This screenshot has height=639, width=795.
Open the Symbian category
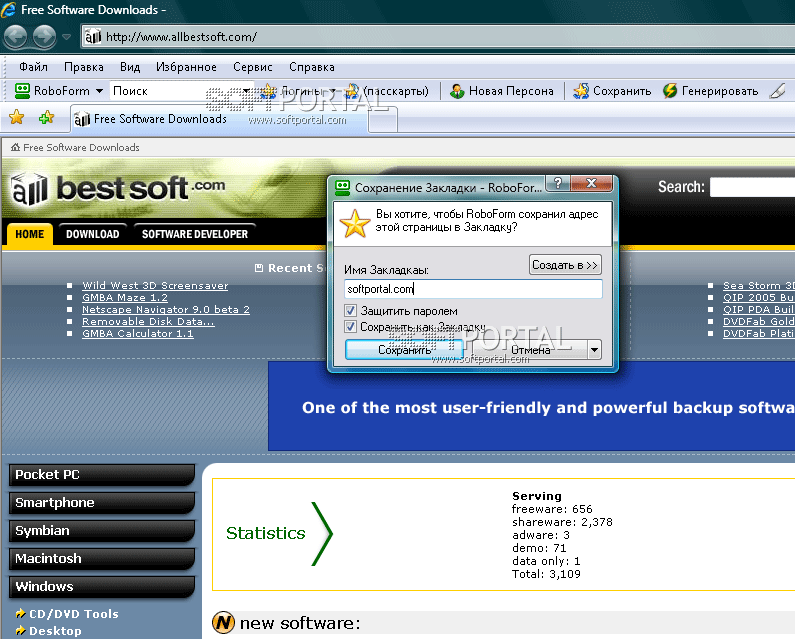pos(102,530)
